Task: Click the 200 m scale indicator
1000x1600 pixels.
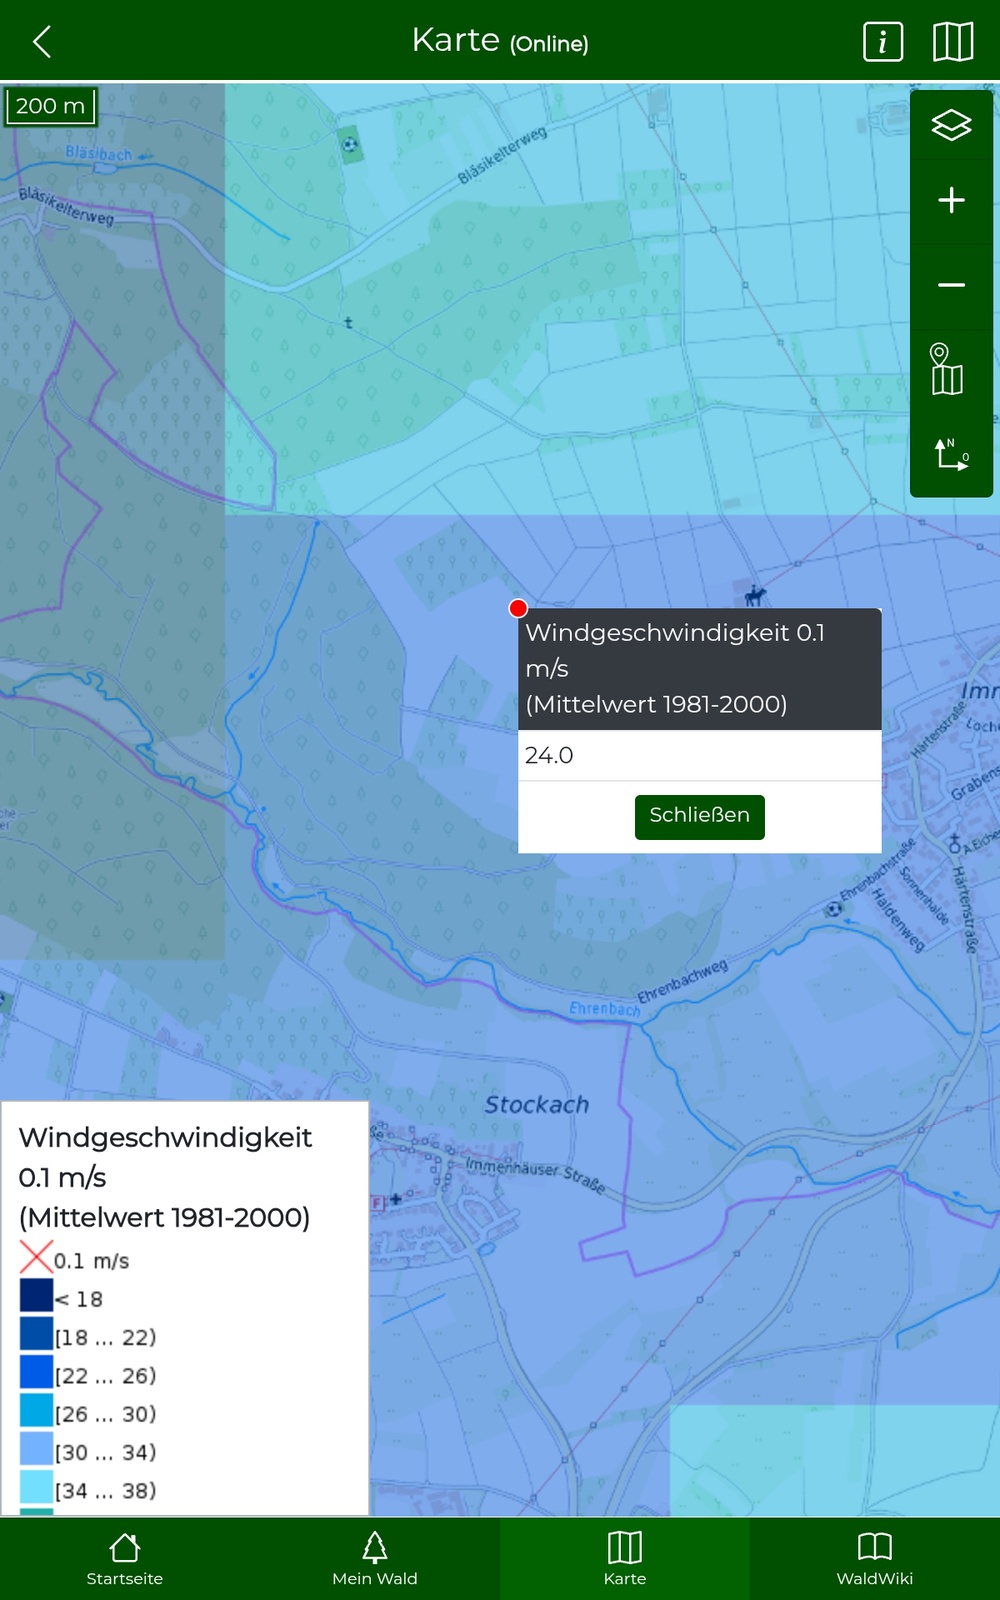Action: [51, 106]
